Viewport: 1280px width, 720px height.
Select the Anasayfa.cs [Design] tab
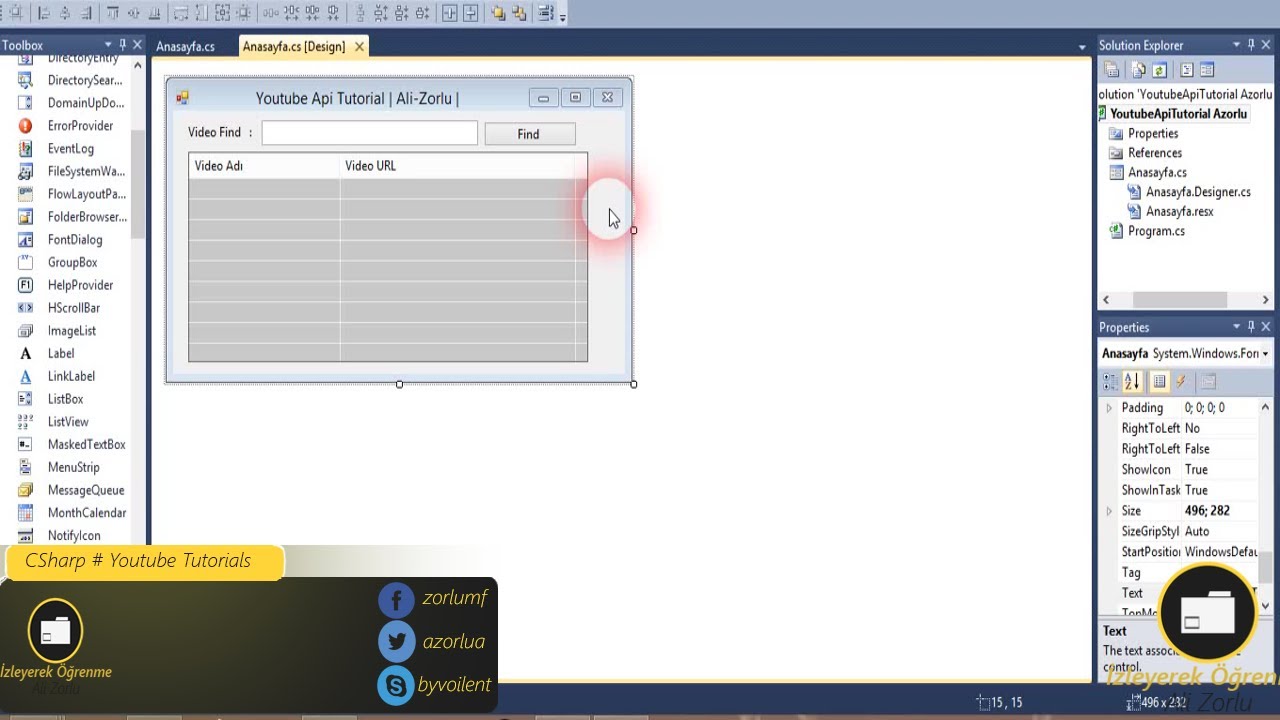tap(294, 46)
